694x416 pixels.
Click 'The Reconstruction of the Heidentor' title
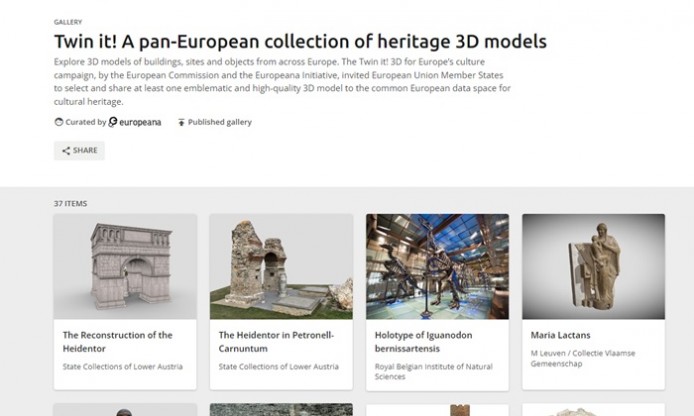coord(117,342)
